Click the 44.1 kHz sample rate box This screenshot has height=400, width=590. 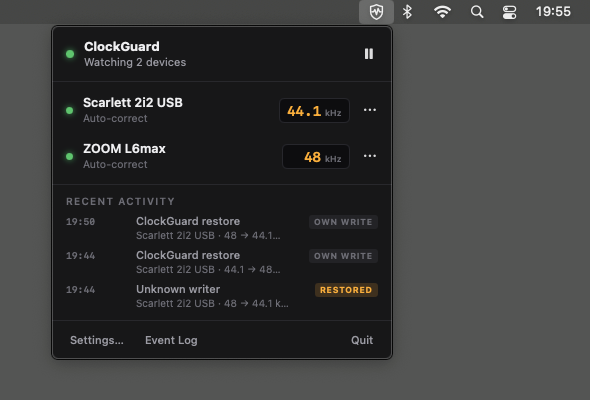pos(314,111)
